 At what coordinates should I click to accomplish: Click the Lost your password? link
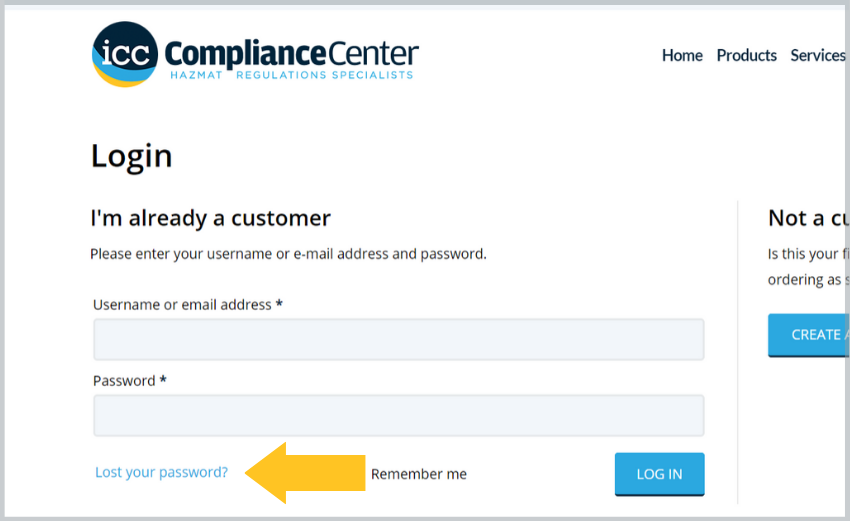point(161,472)
